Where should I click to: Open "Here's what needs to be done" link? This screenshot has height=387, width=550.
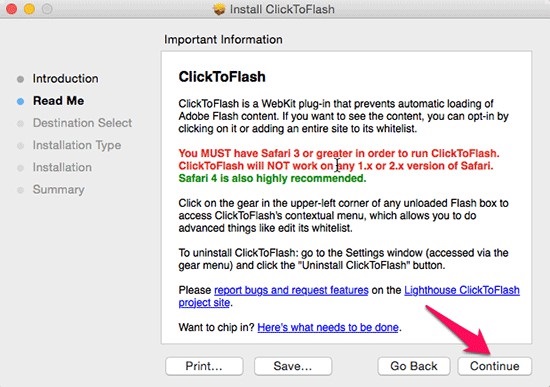(328, 327)
